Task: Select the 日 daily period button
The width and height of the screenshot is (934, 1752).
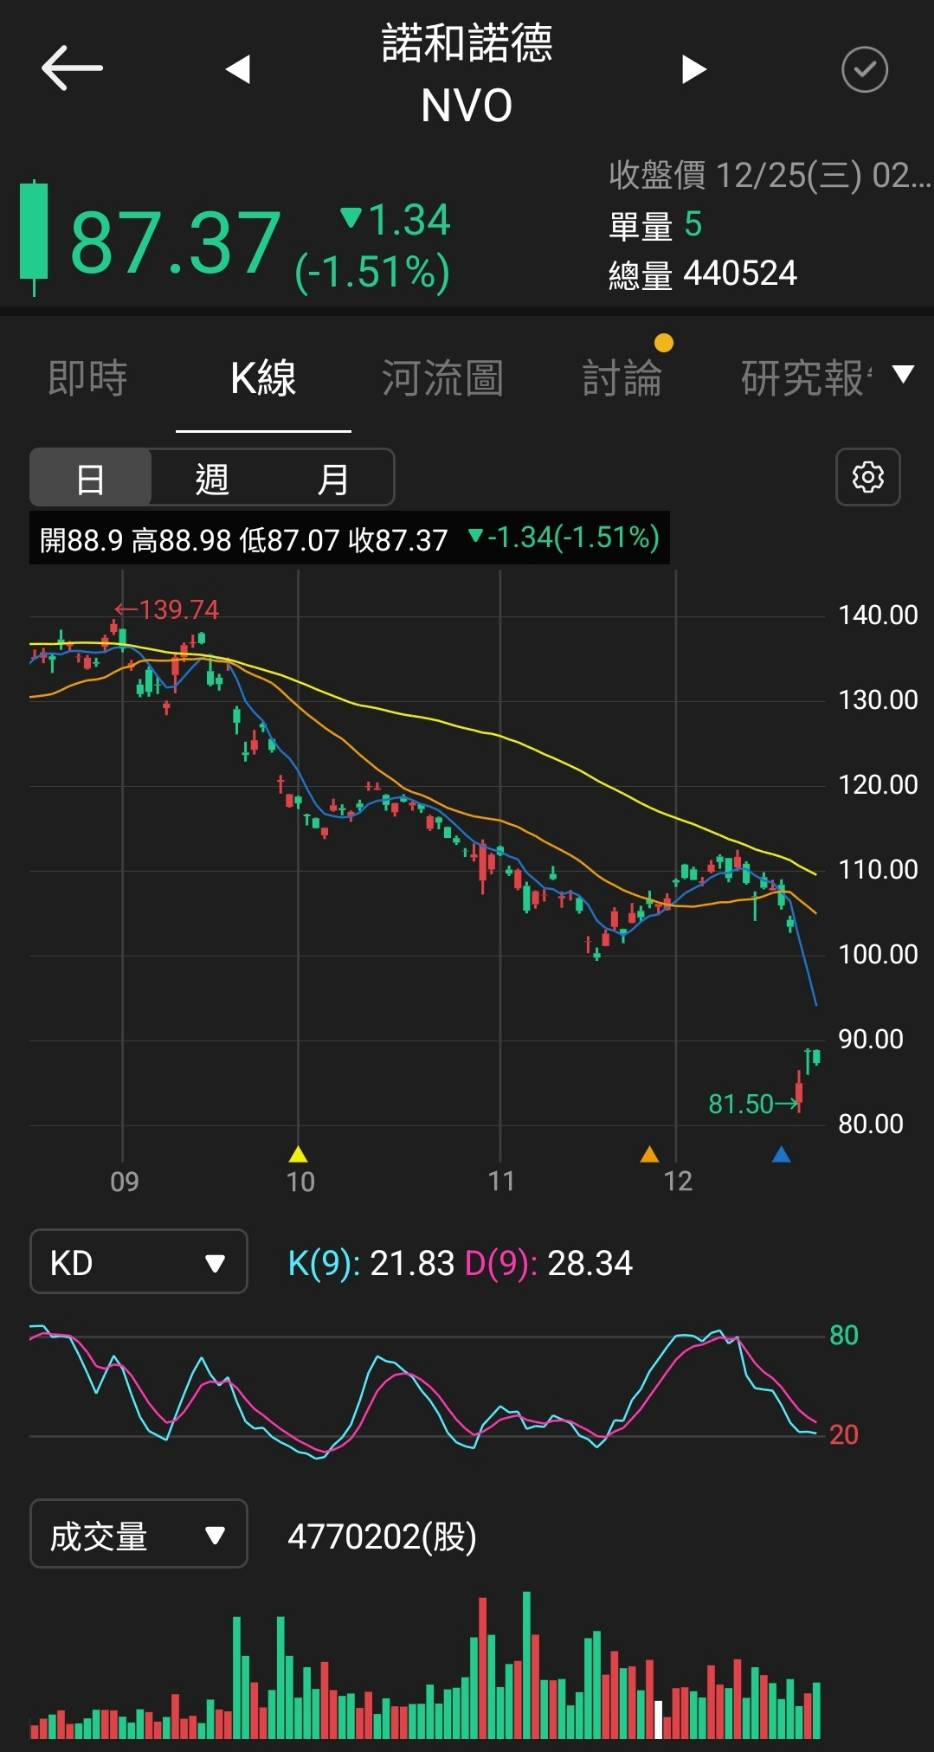Action: click(x=91, y=479)
